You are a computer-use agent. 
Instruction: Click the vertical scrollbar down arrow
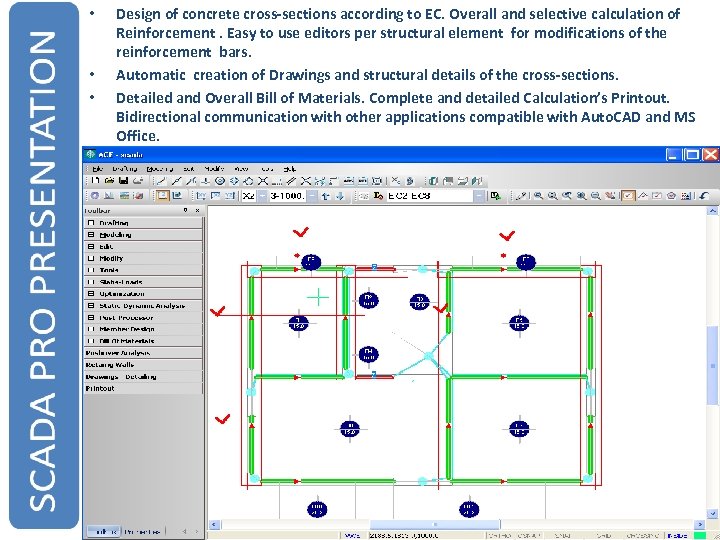pos(713,513)
